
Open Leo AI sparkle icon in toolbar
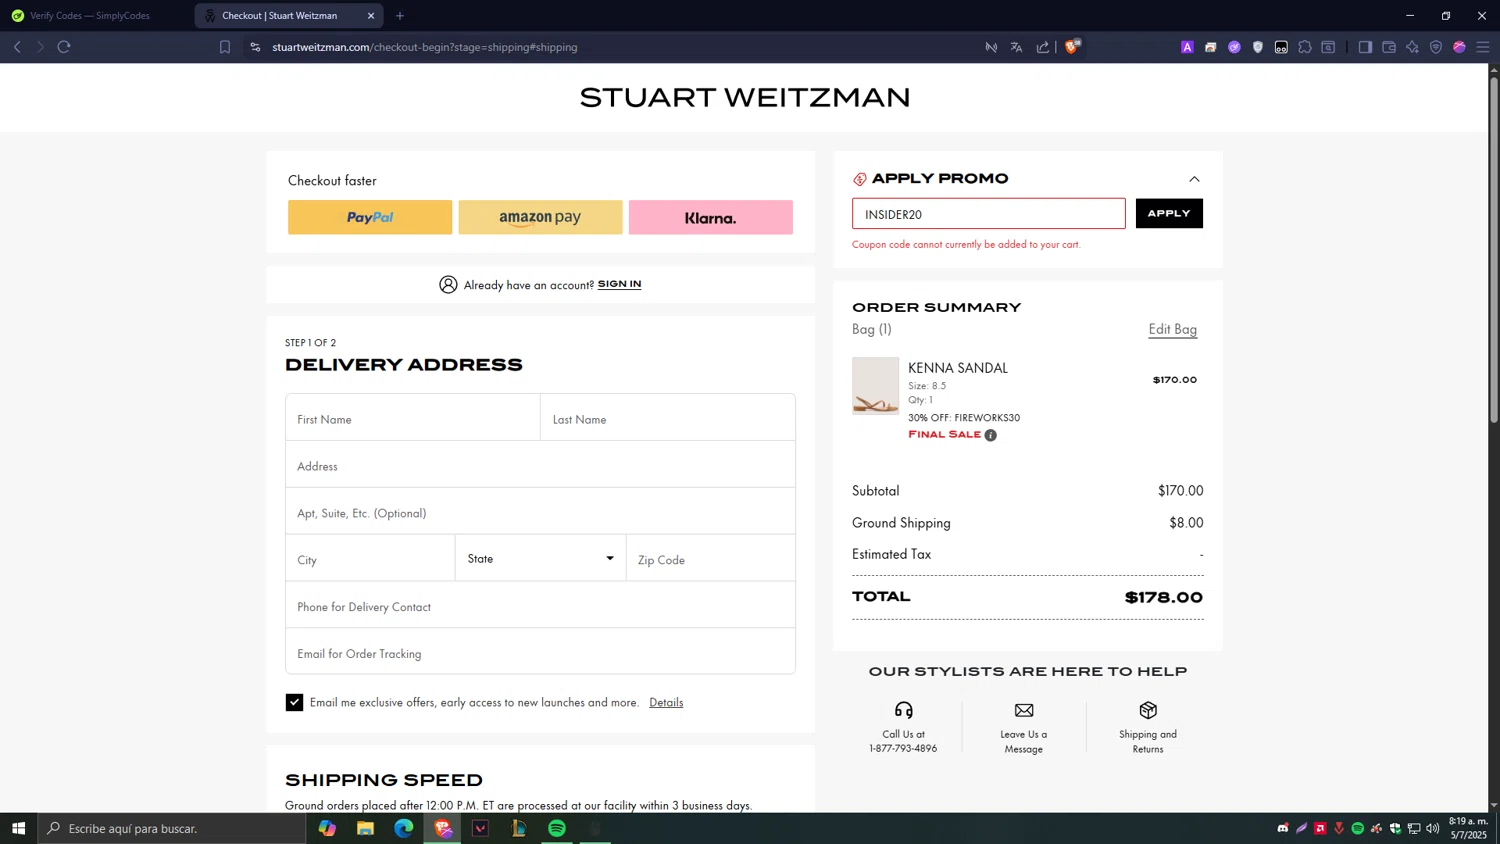(x=1412, y=47)
